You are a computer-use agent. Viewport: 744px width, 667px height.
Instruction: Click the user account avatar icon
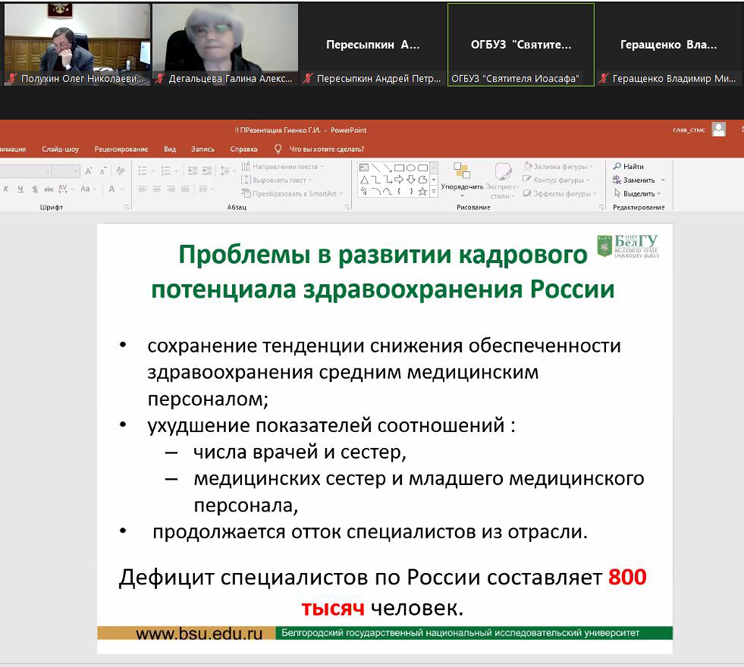718,129
